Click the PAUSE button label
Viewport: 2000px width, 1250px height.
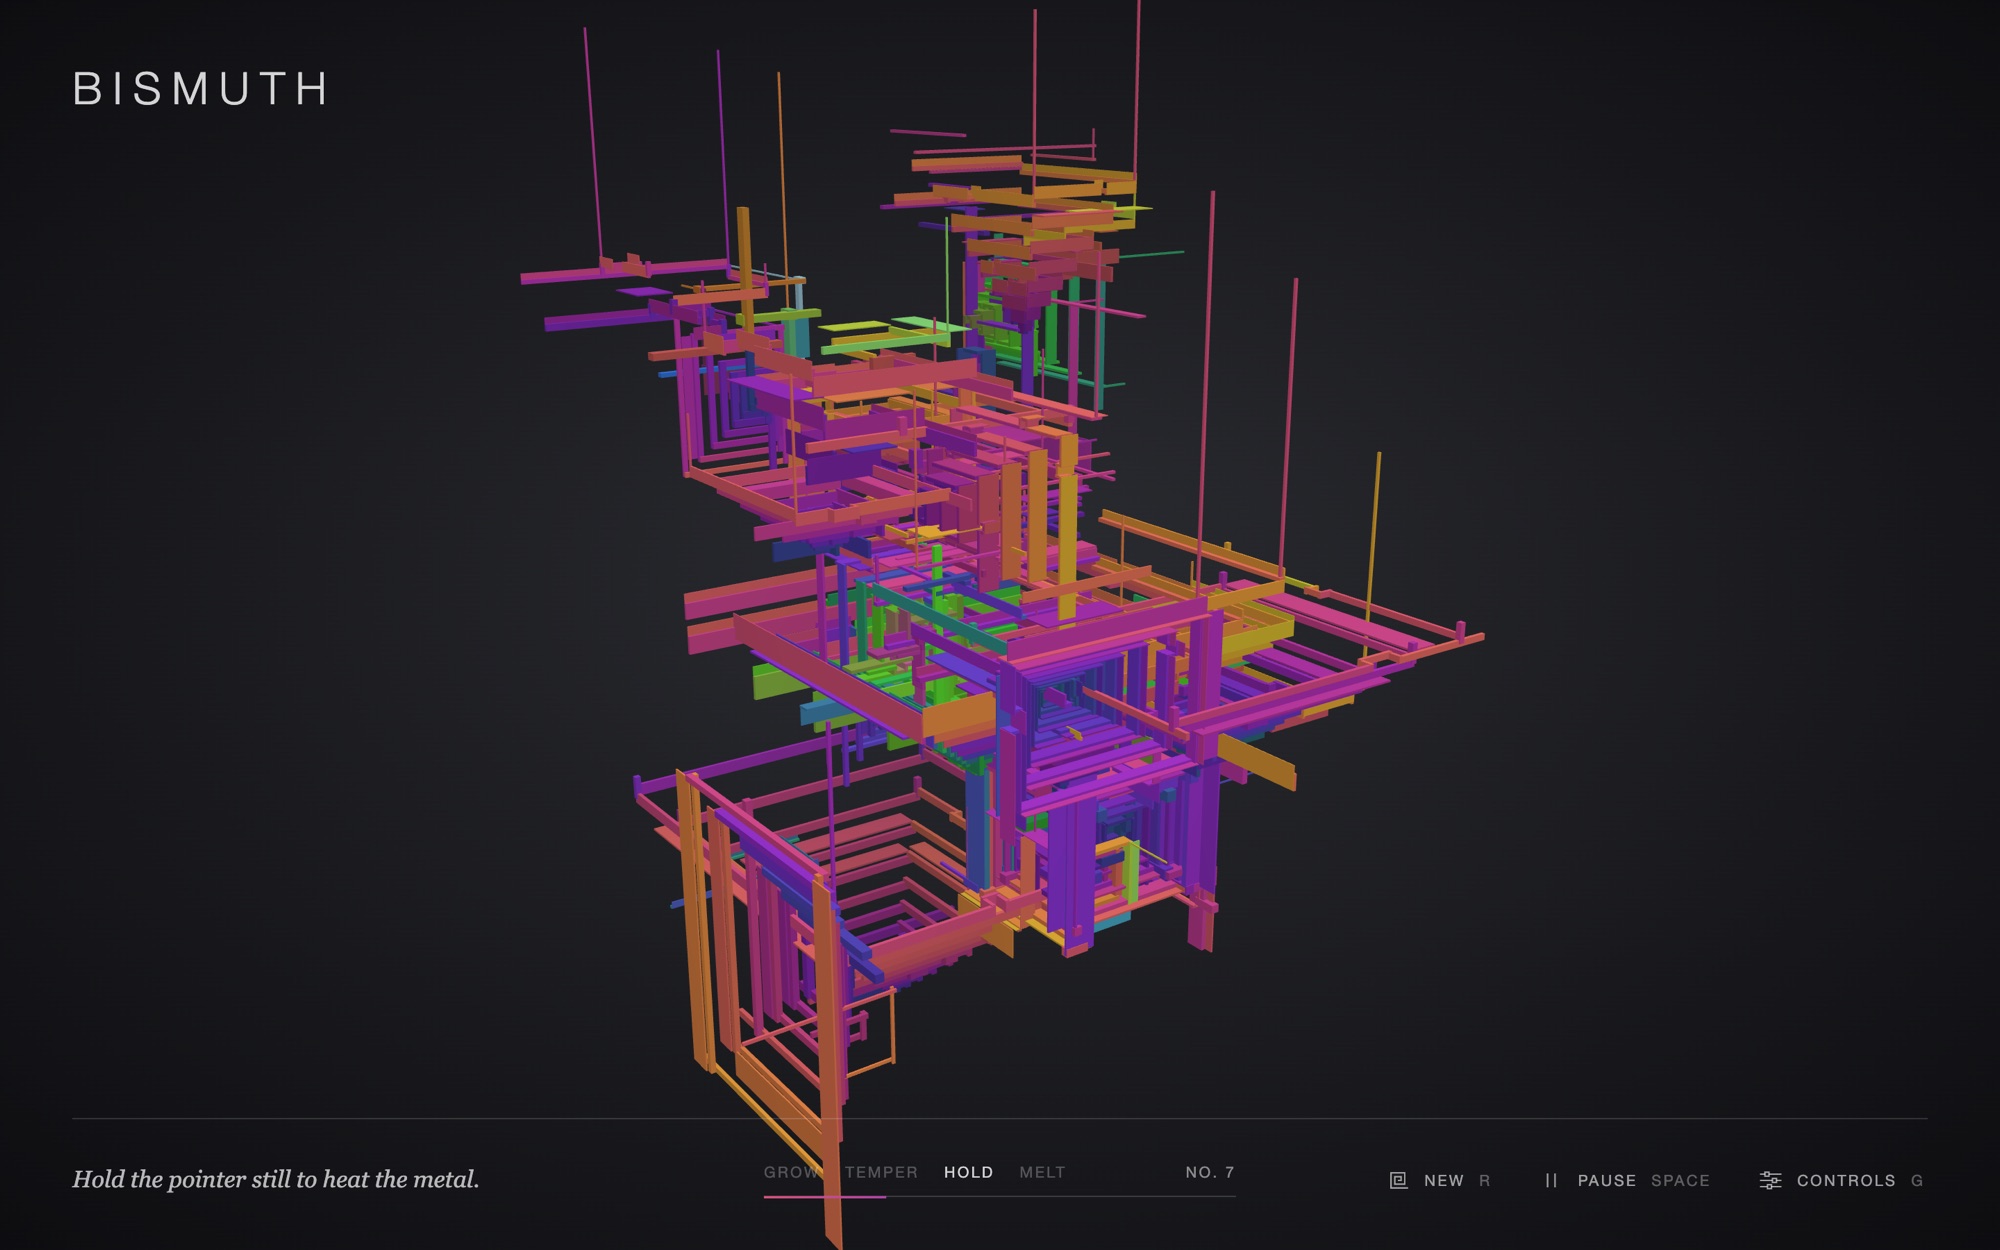pos(1606,1180)
